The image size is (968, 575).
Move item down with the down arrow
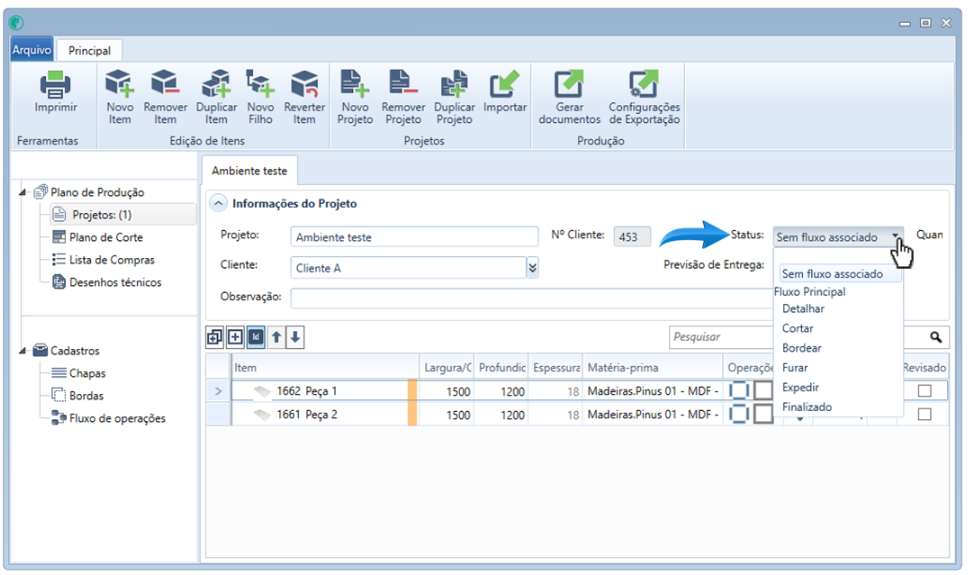point(295,337)
